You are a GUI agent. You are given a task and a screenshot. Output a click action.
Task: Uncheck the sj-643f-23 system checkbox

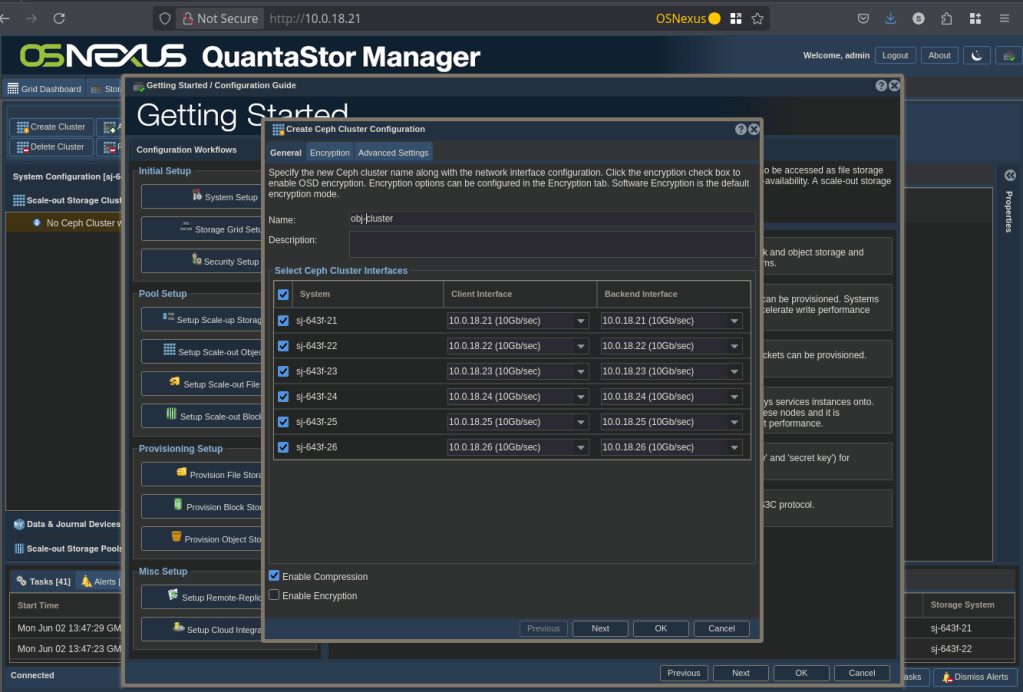[284, 371]
